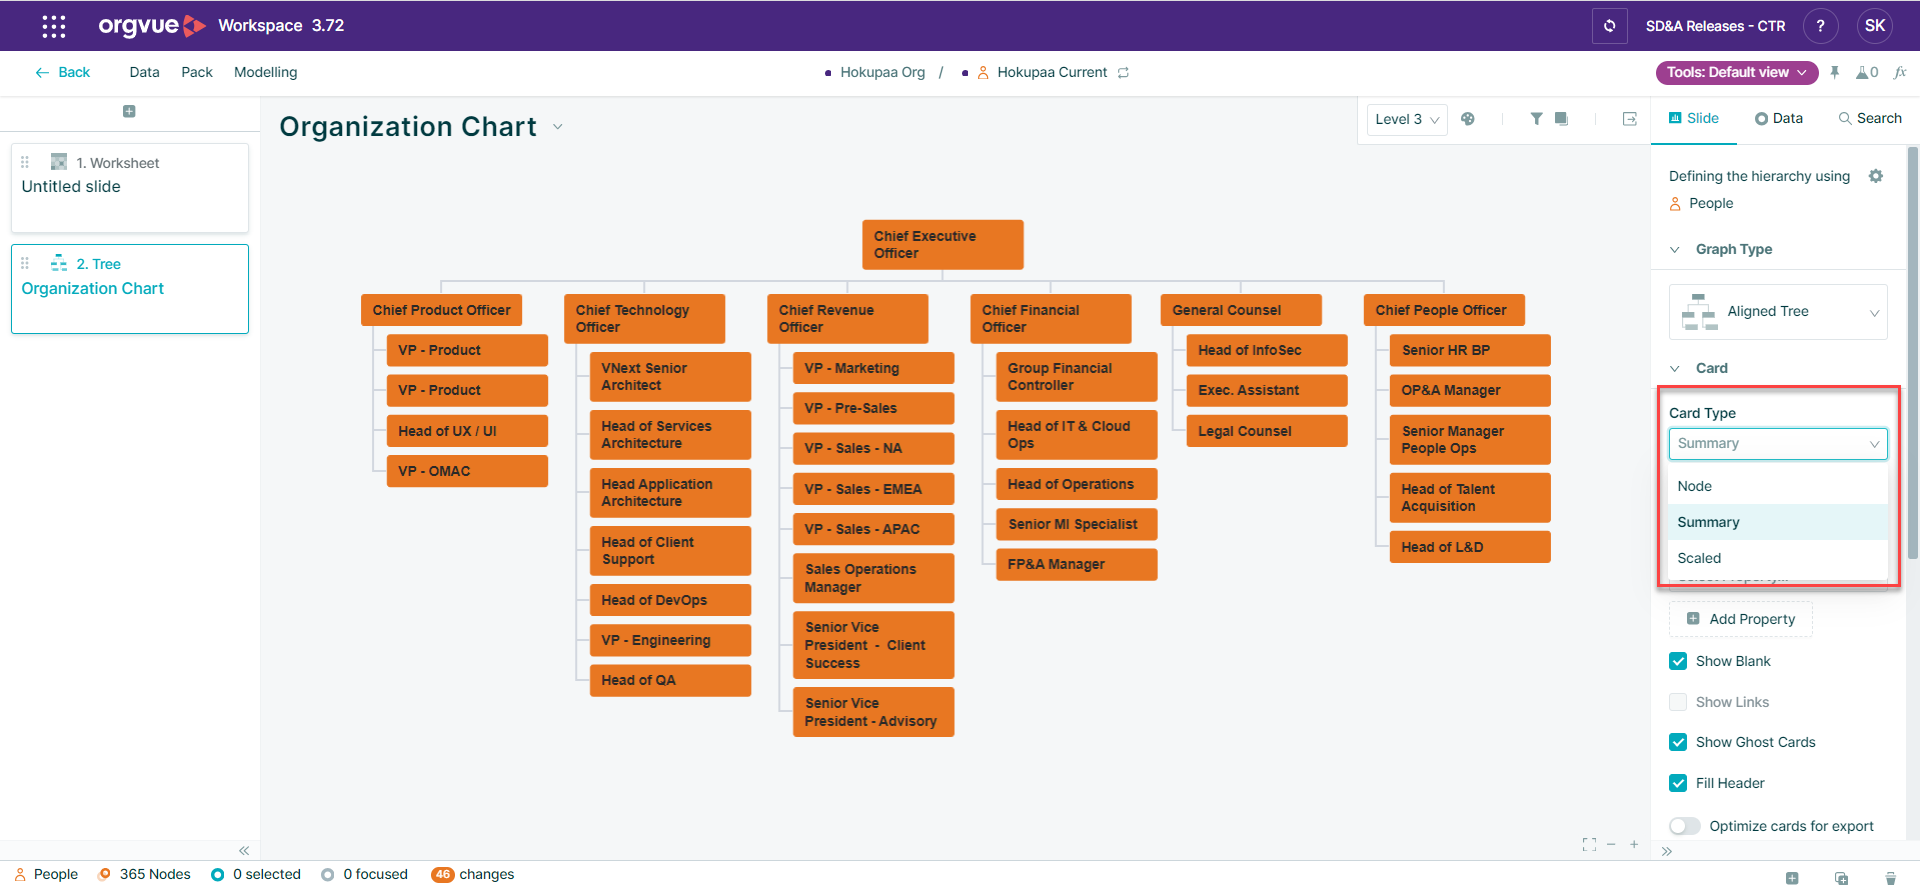1920x893 pixels.
Task: Open the Level 3 dropdown
Action: click(x=1407, y=119)
